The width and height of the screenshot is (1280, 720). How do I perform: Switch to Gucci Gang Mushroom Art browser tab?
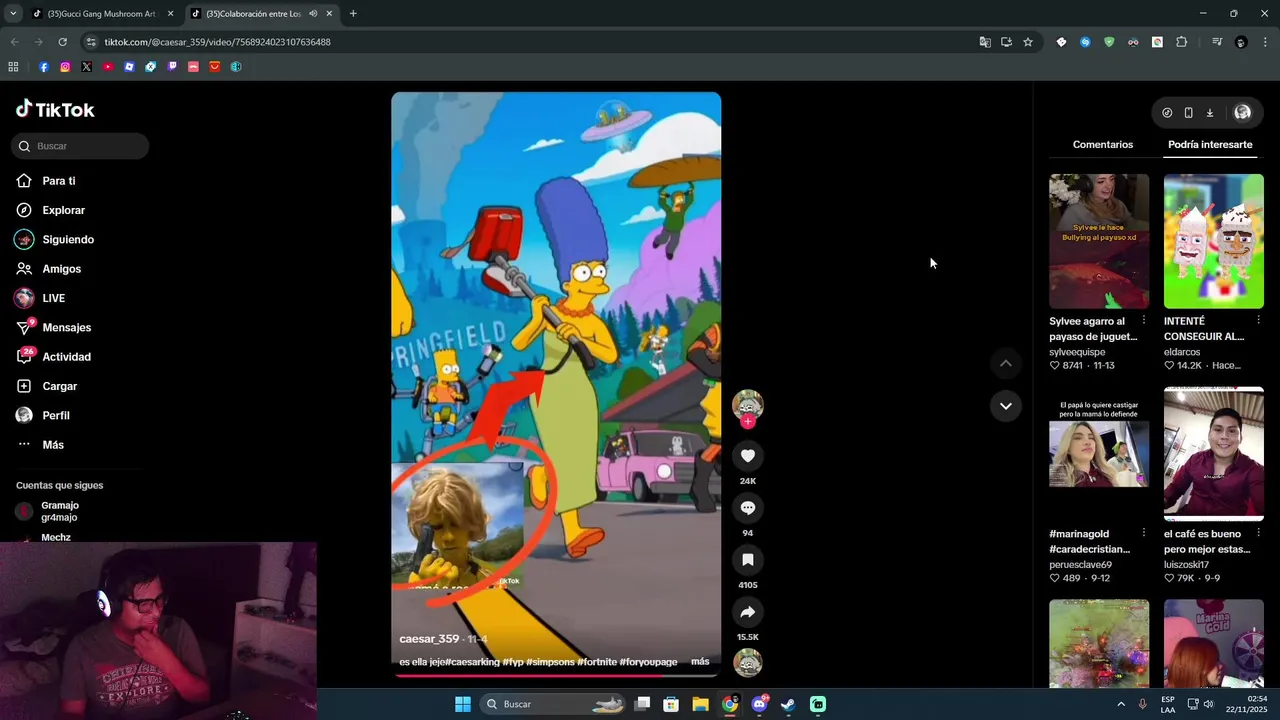point(101,14)
